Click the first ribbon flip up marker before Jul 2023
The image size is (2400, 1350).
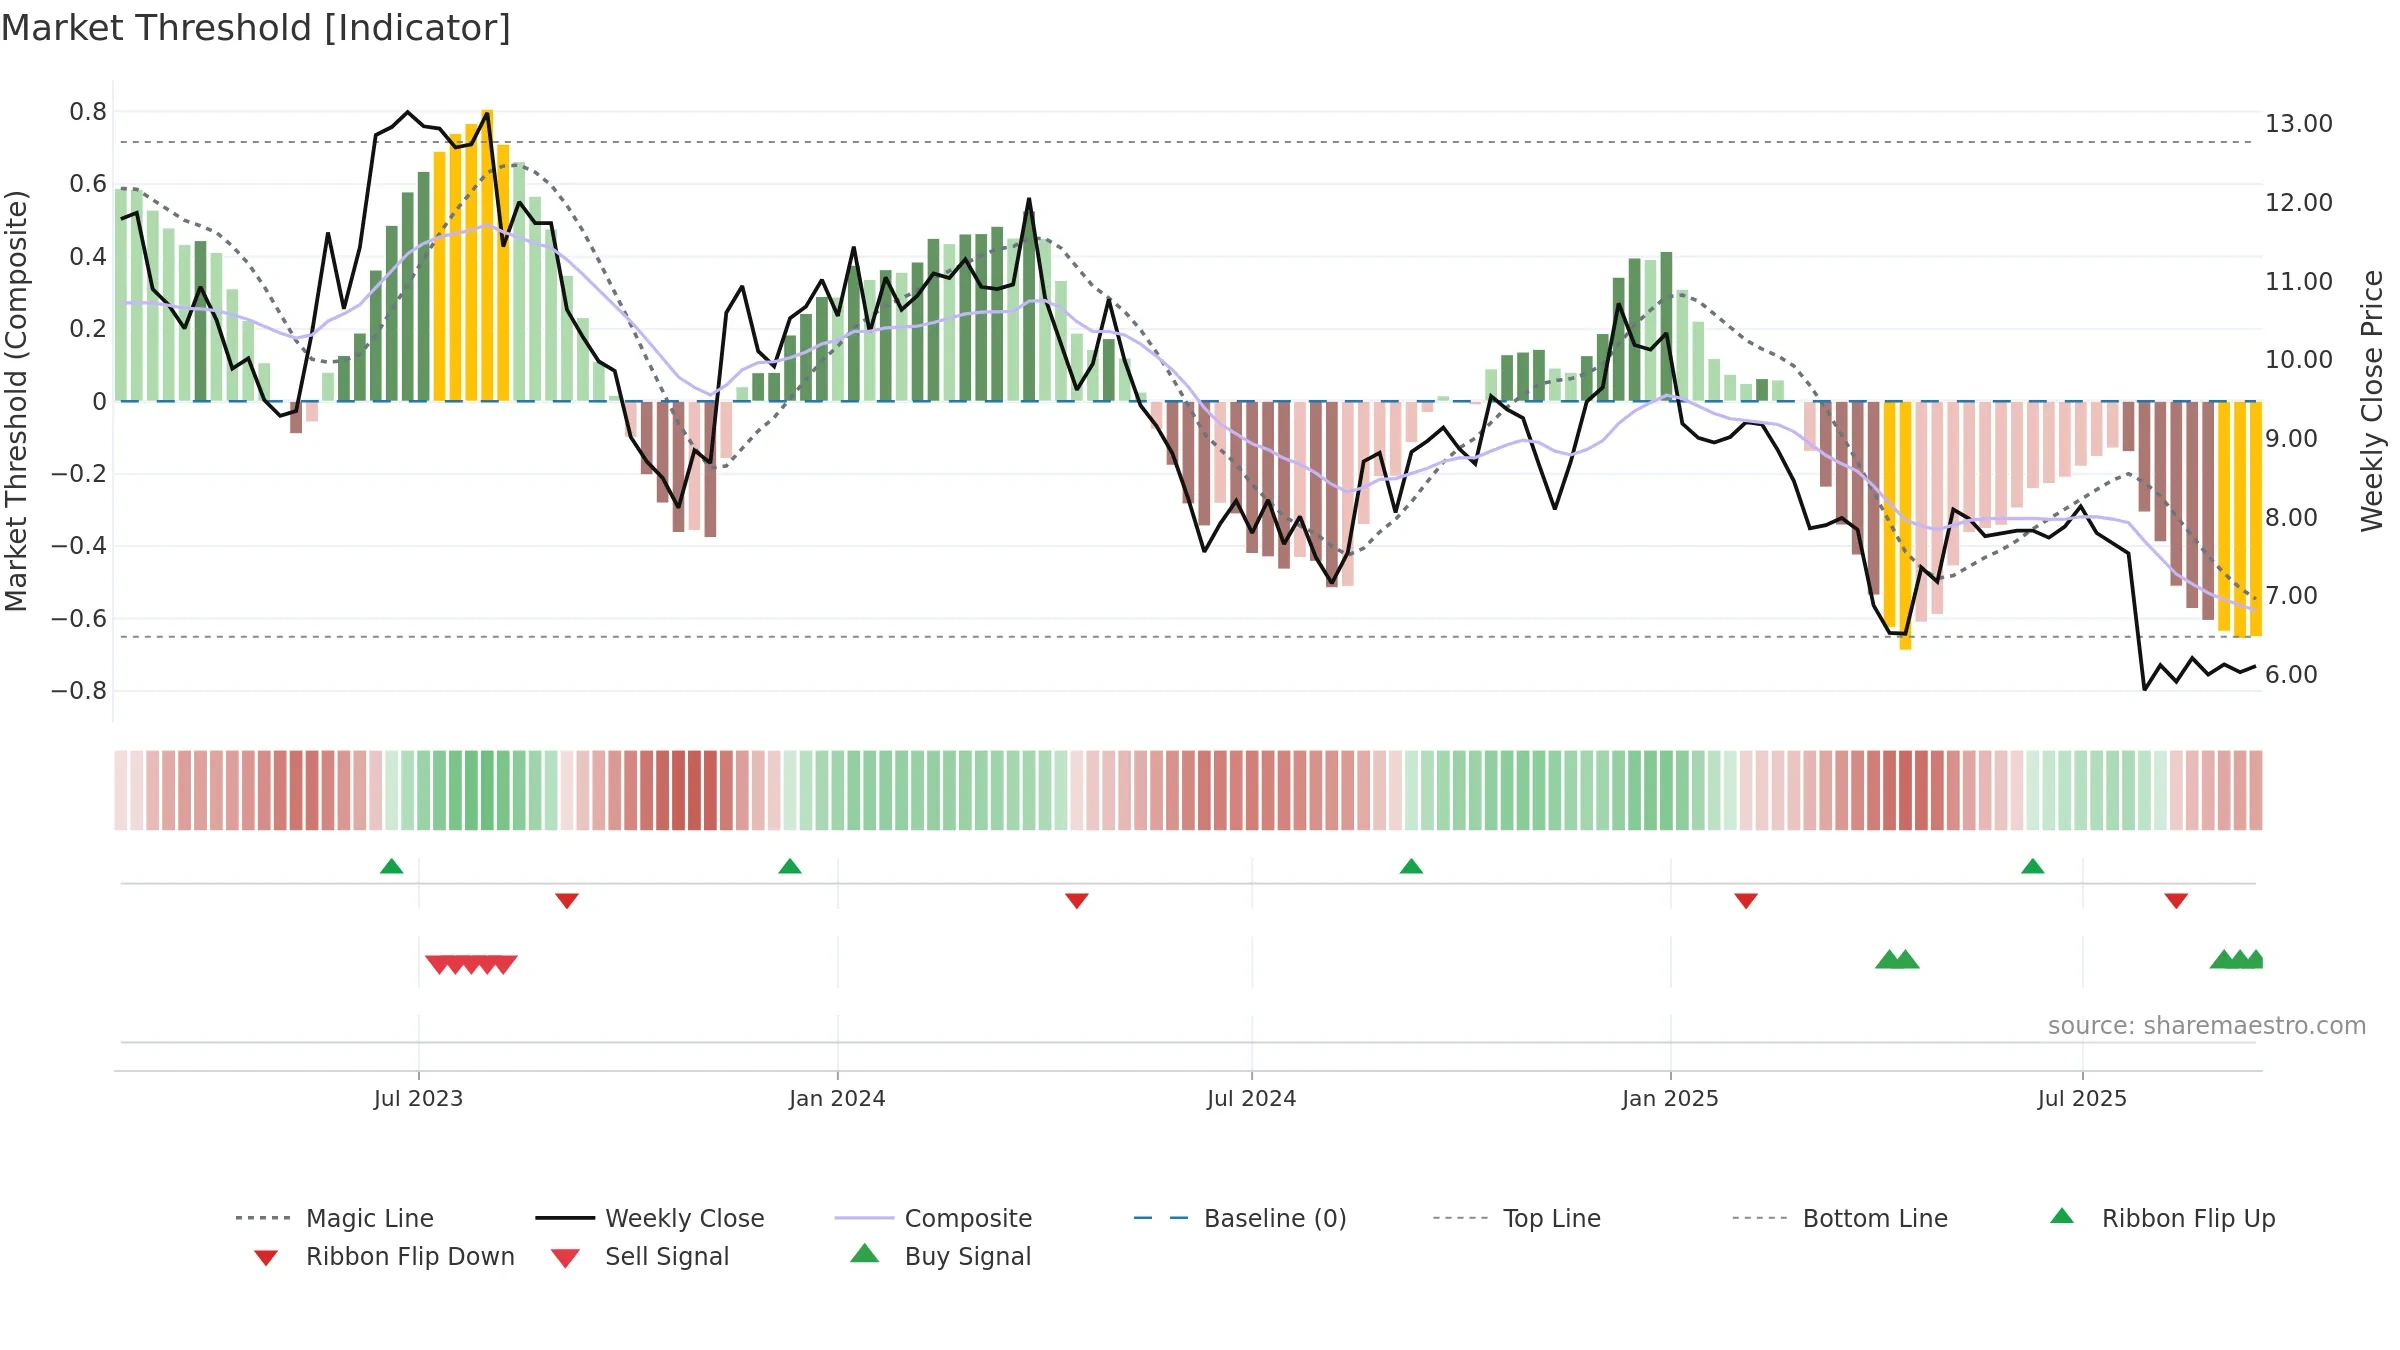tap(392, 866)
